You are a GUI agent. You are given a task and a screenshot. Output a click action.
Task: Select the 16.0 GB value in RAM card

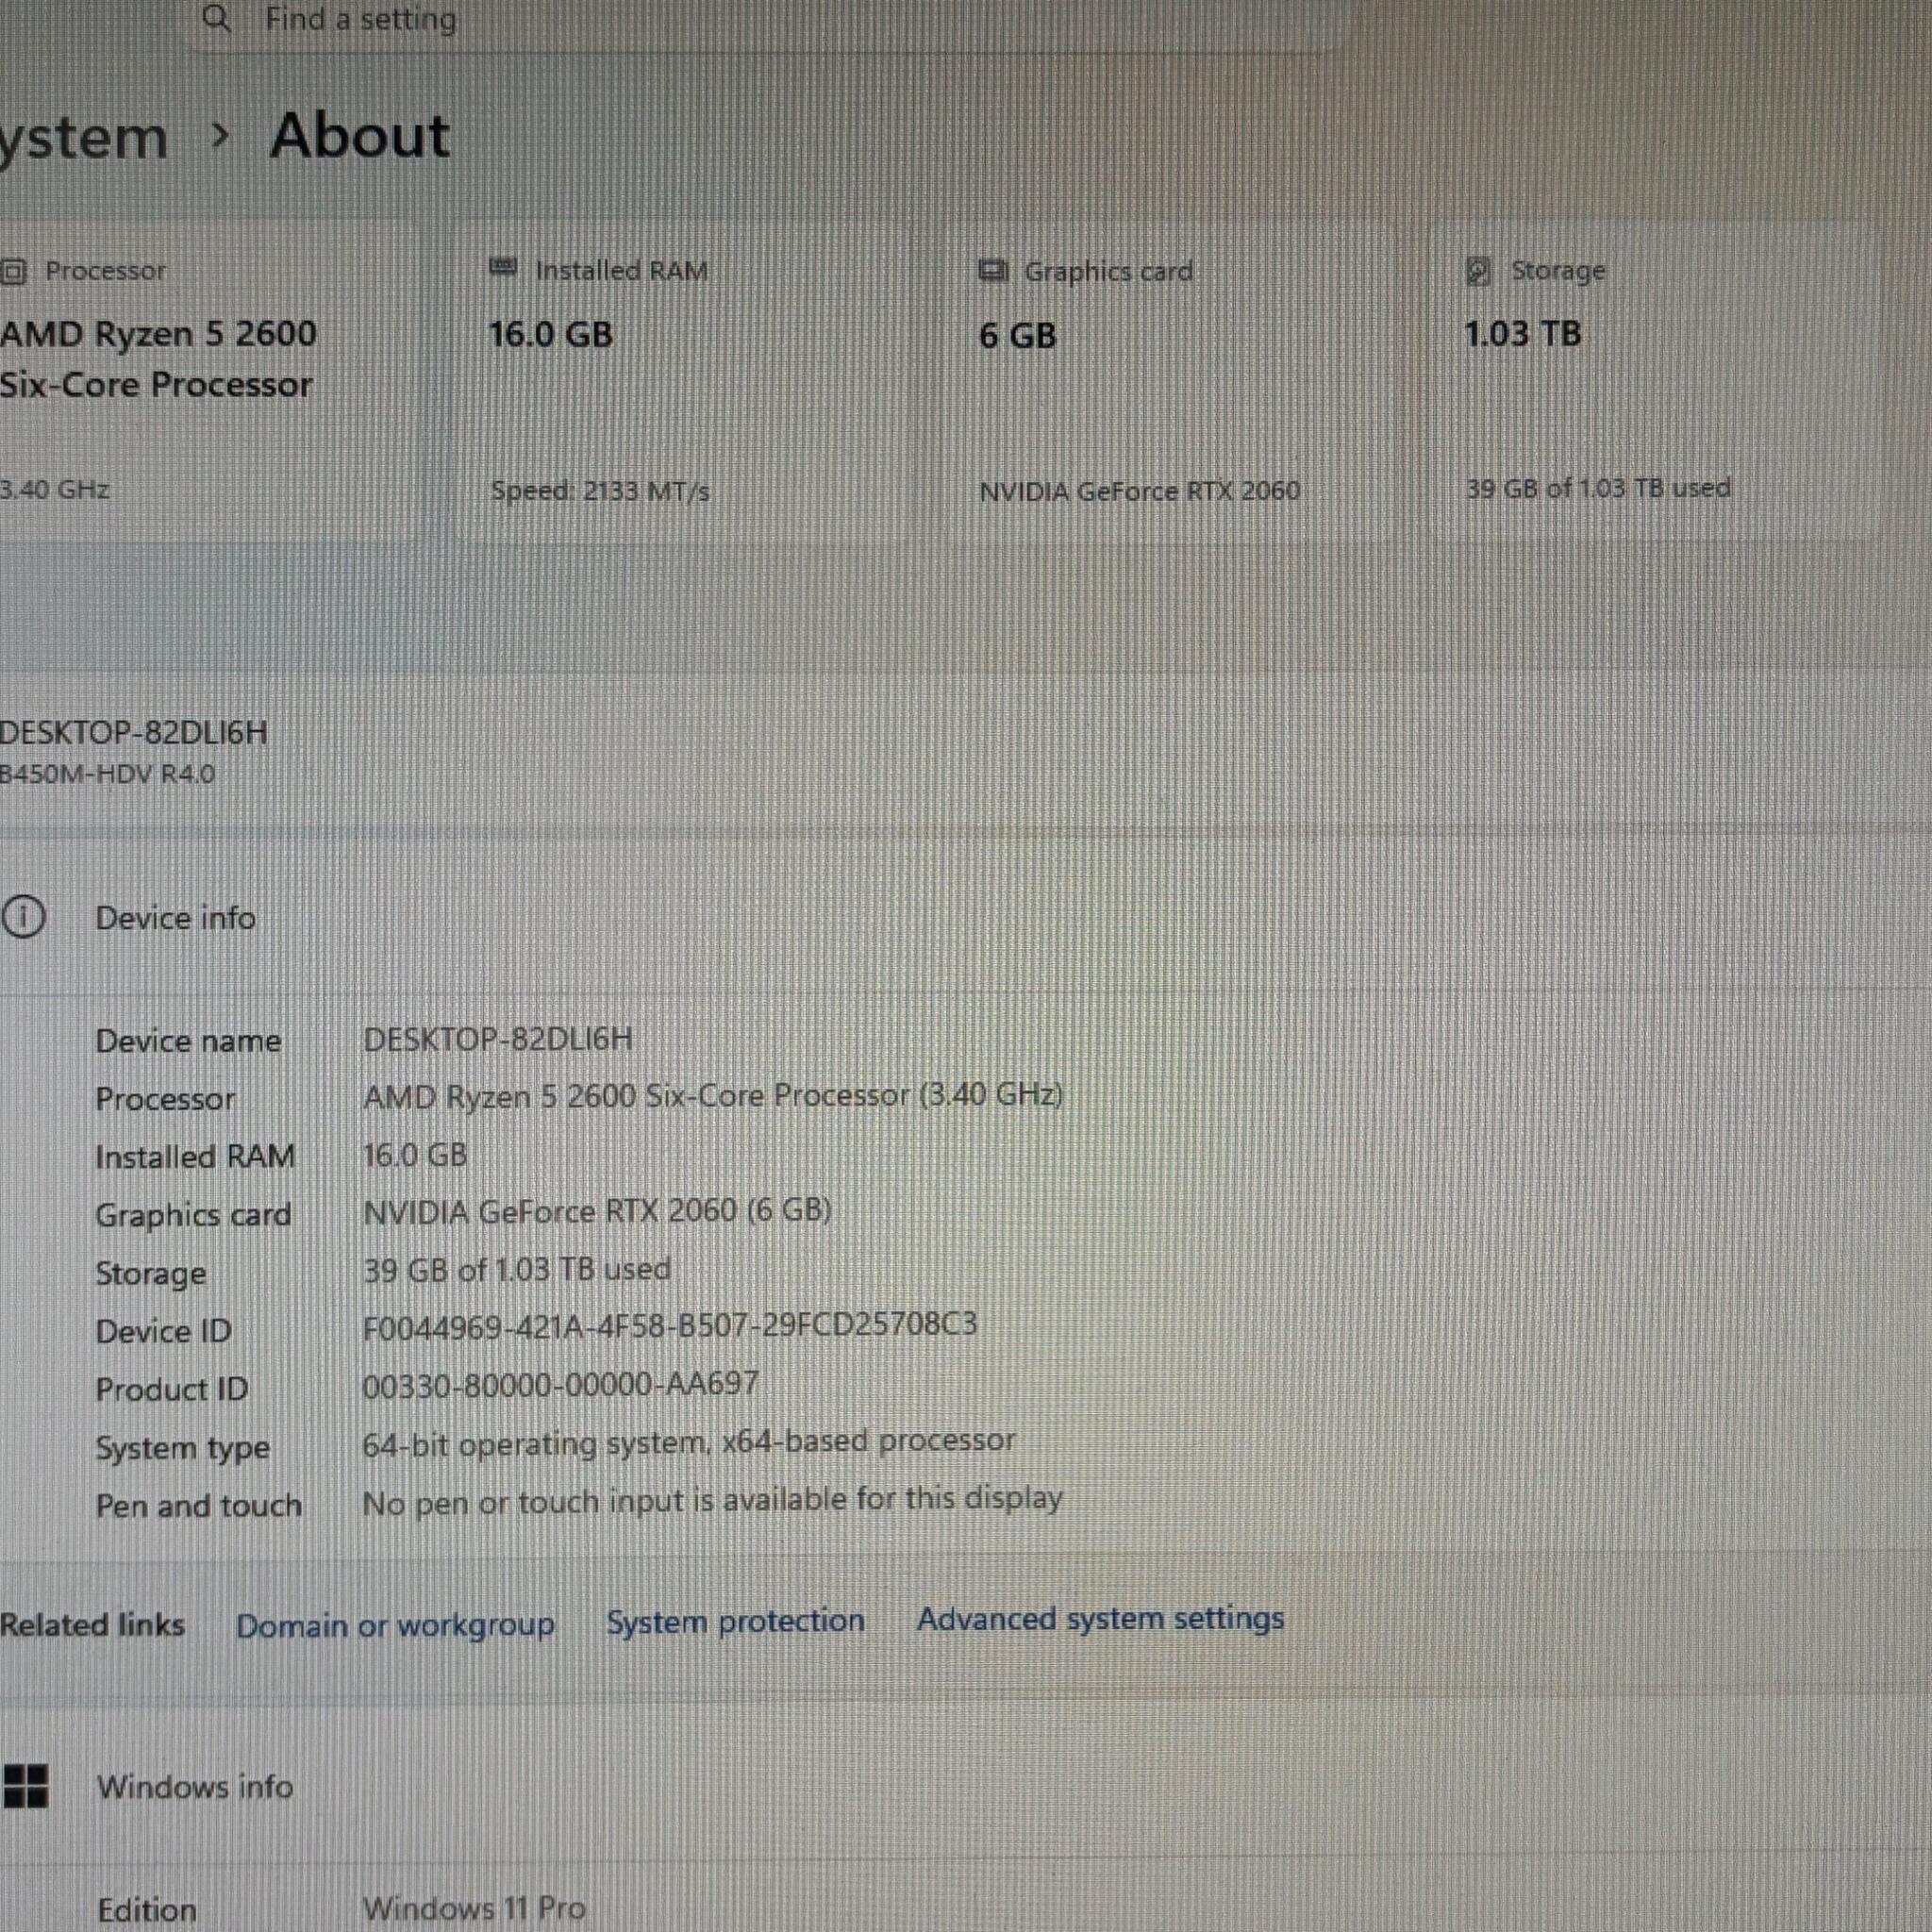551,334
